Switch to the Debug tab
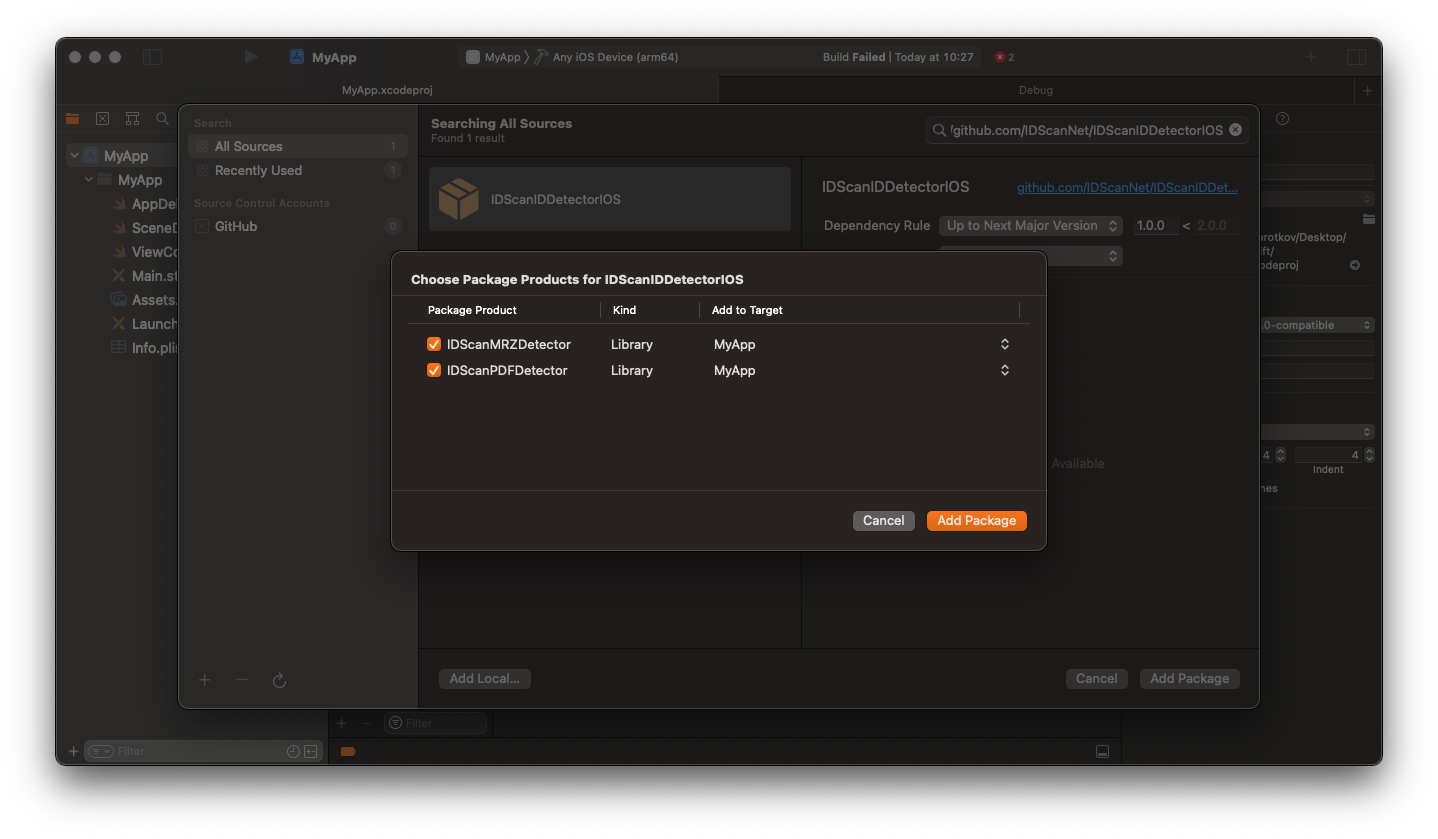This screenshot has width=1438, height=839. tap(1036, 90)
